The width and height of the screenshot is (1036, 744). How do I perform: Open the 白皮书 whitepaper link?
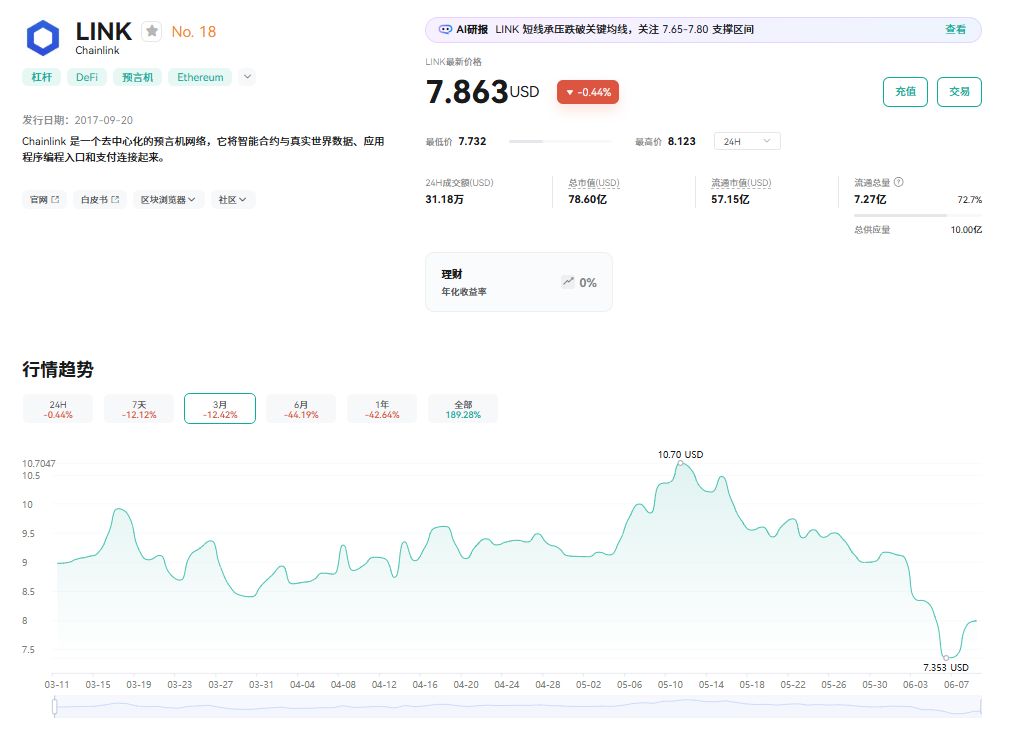(x=100, y=200)
